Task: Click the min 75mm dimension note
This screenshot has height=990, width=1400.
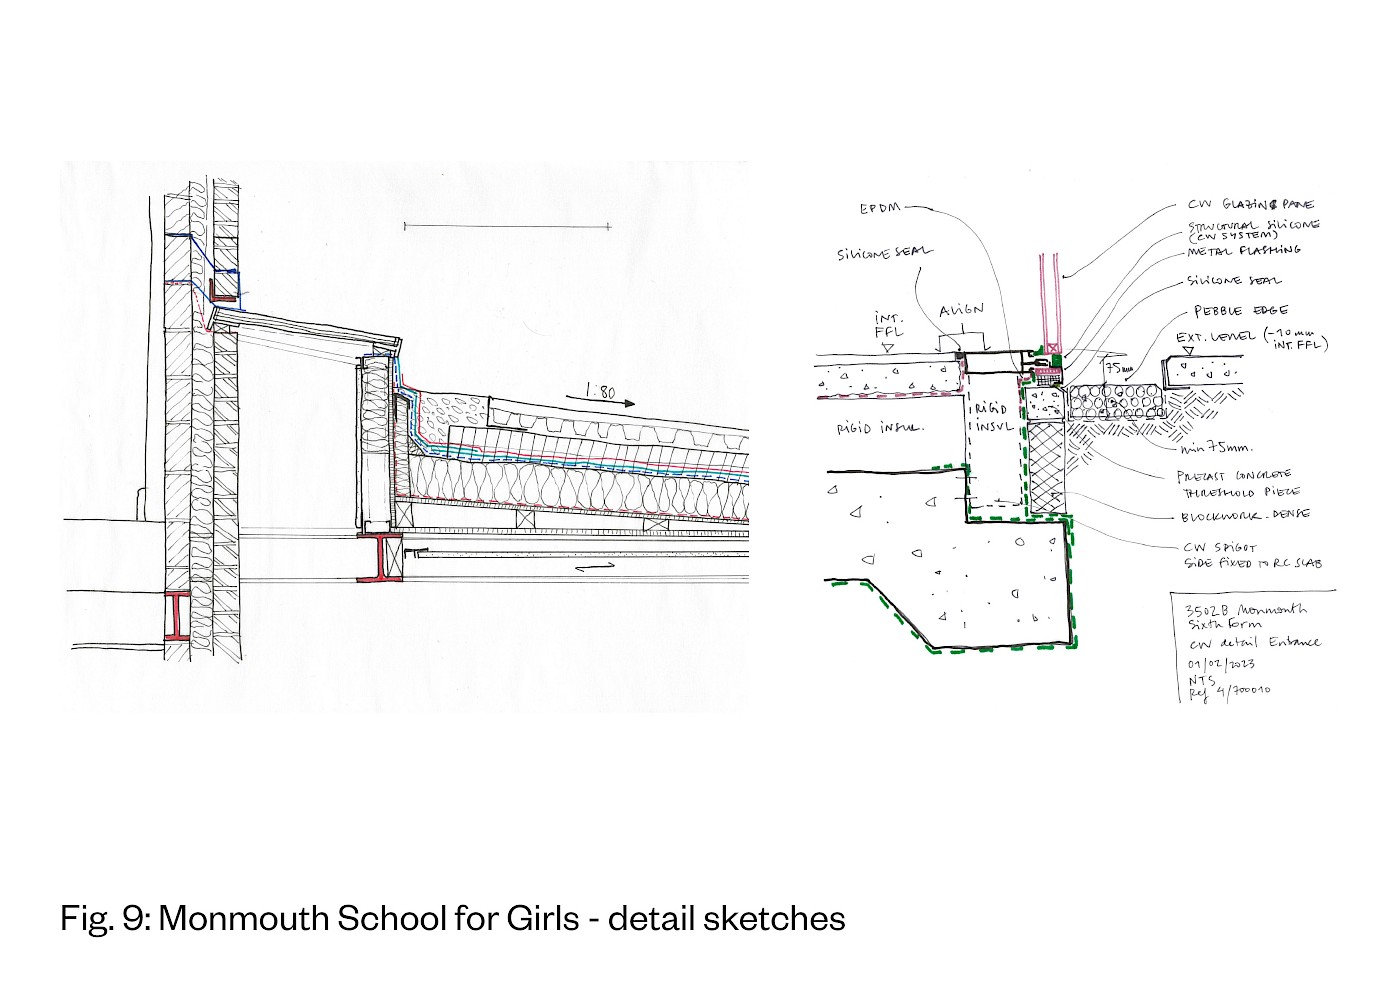Action: pos(1216,448)
